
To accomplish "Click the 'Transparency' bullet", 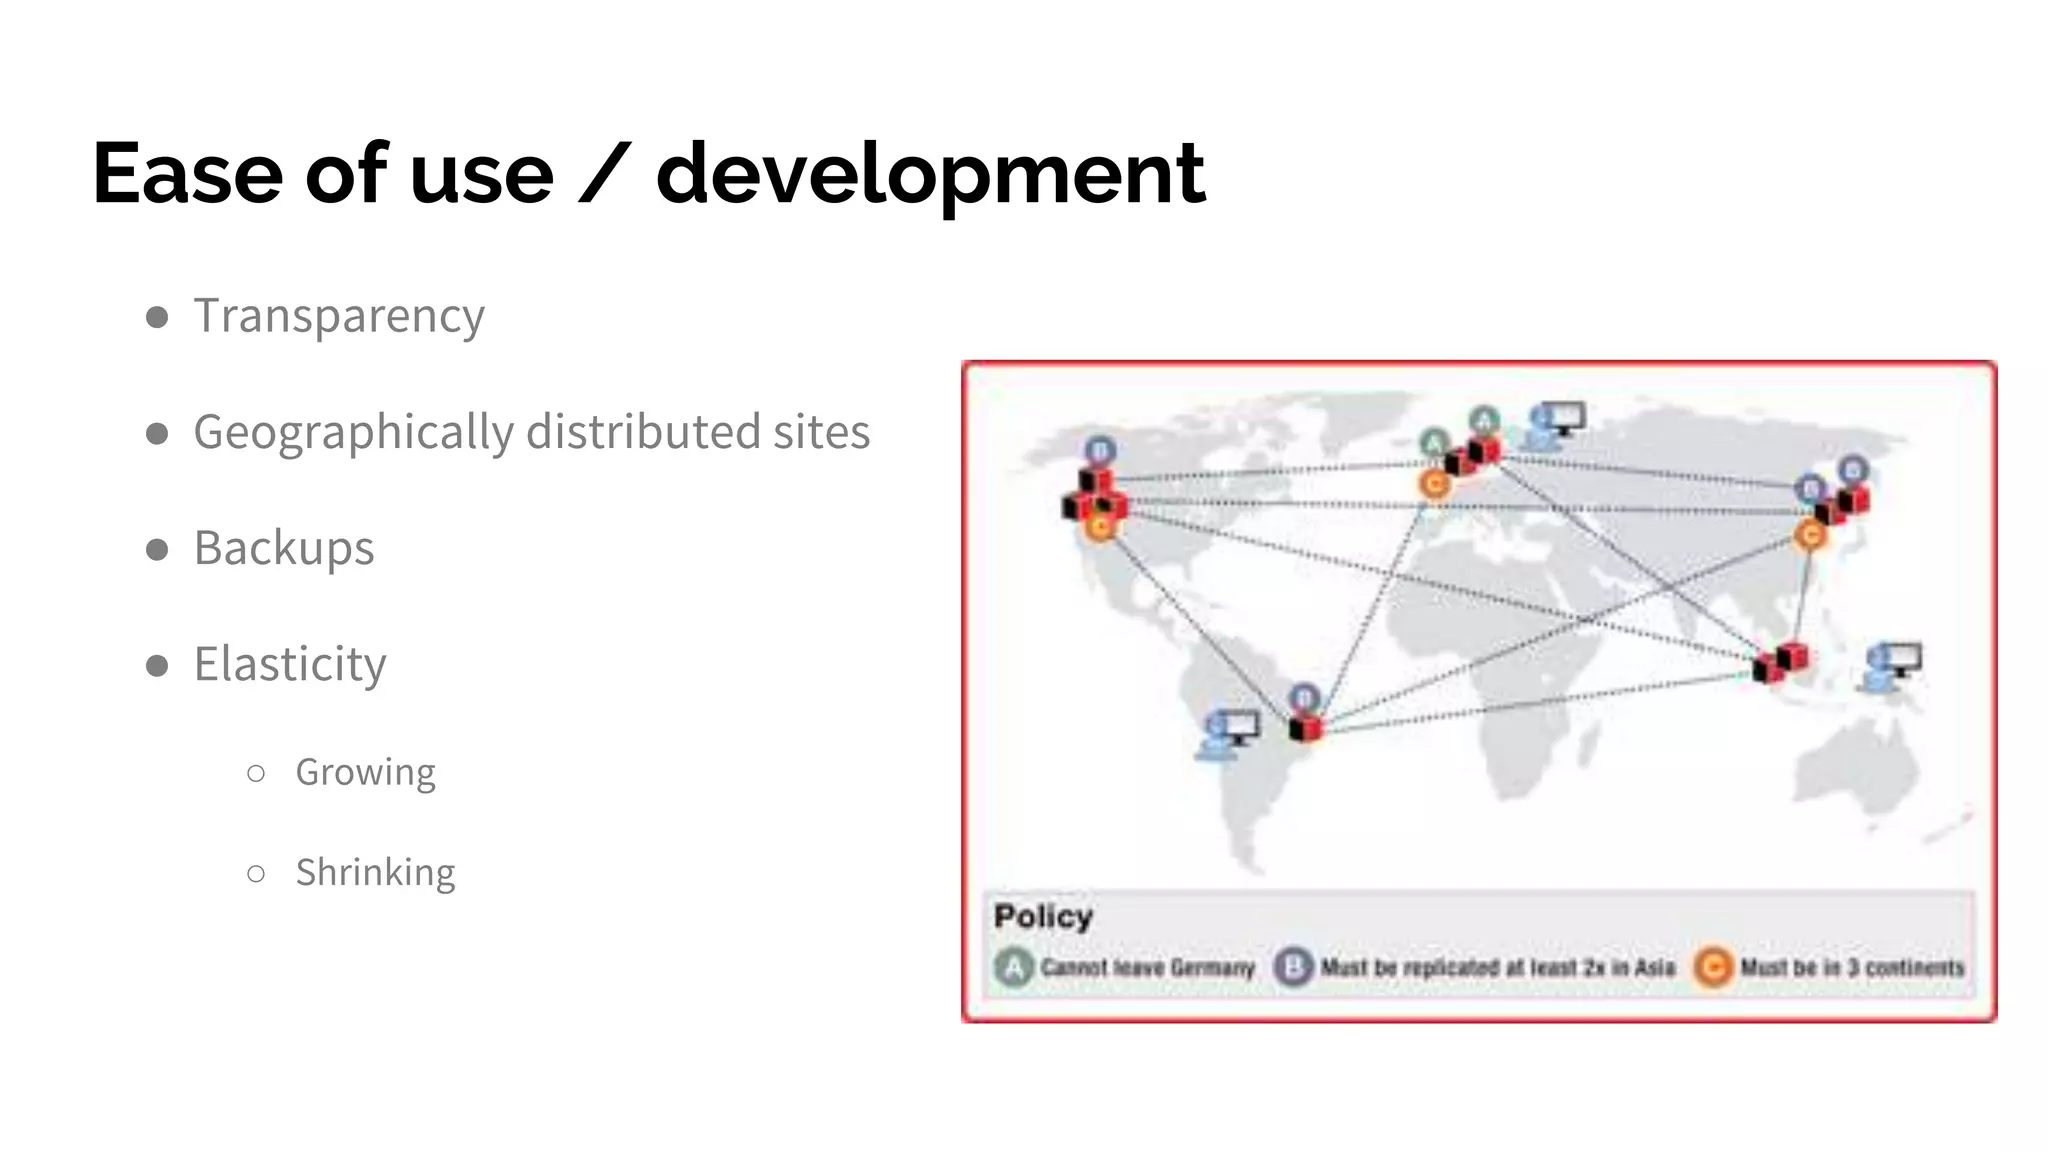I will click(339, 317).
